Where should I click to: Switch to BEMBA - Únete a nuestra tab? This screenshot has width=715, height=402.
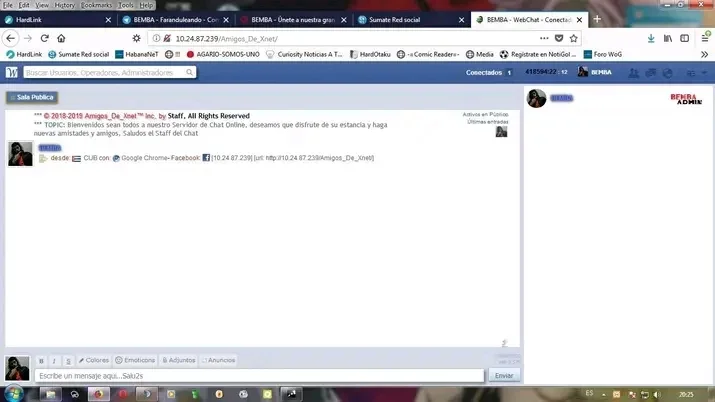coord(293,20)
